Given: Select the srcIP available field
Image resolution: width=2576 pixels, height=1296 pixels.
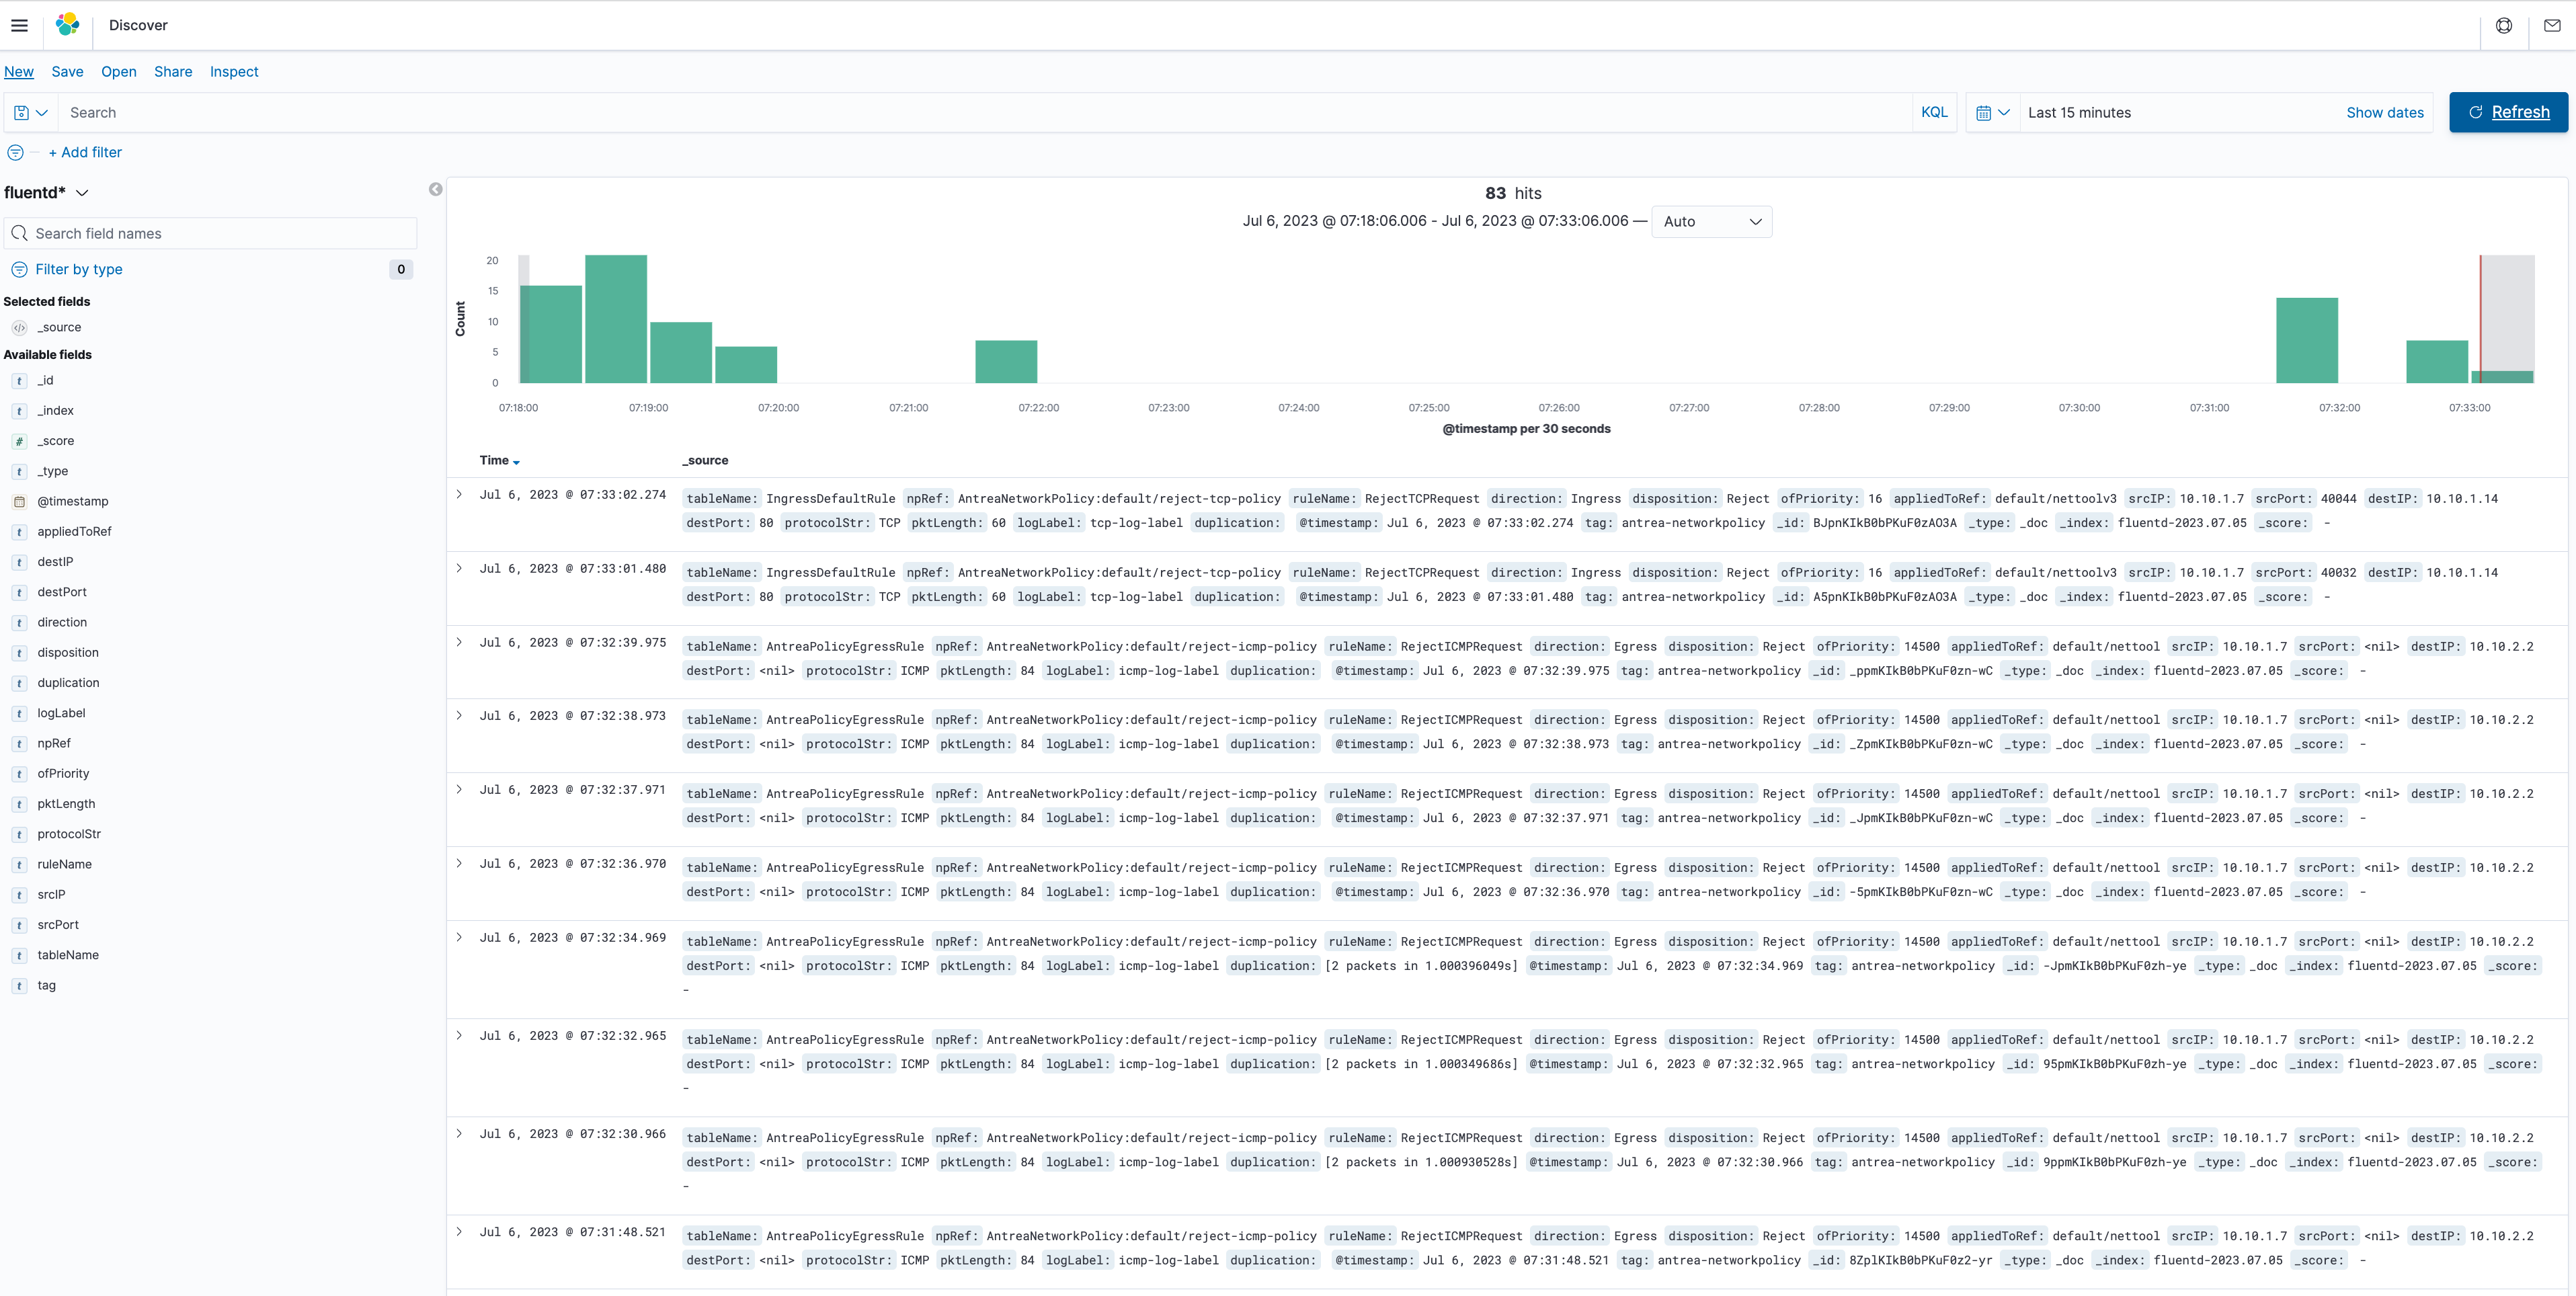Looking at the screenshot, I should click(x=51, y=895).
